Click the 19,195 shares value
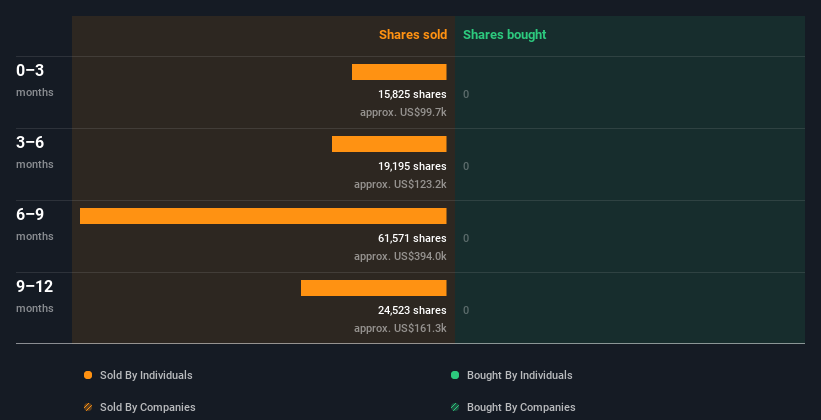 [412, 166]
